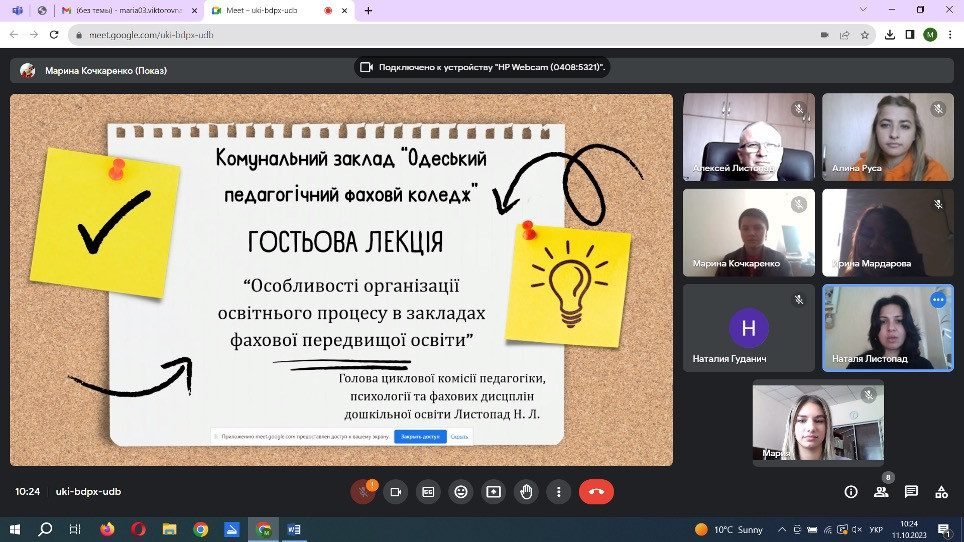Click the meeting code uki-bdpx-udb

88,492
